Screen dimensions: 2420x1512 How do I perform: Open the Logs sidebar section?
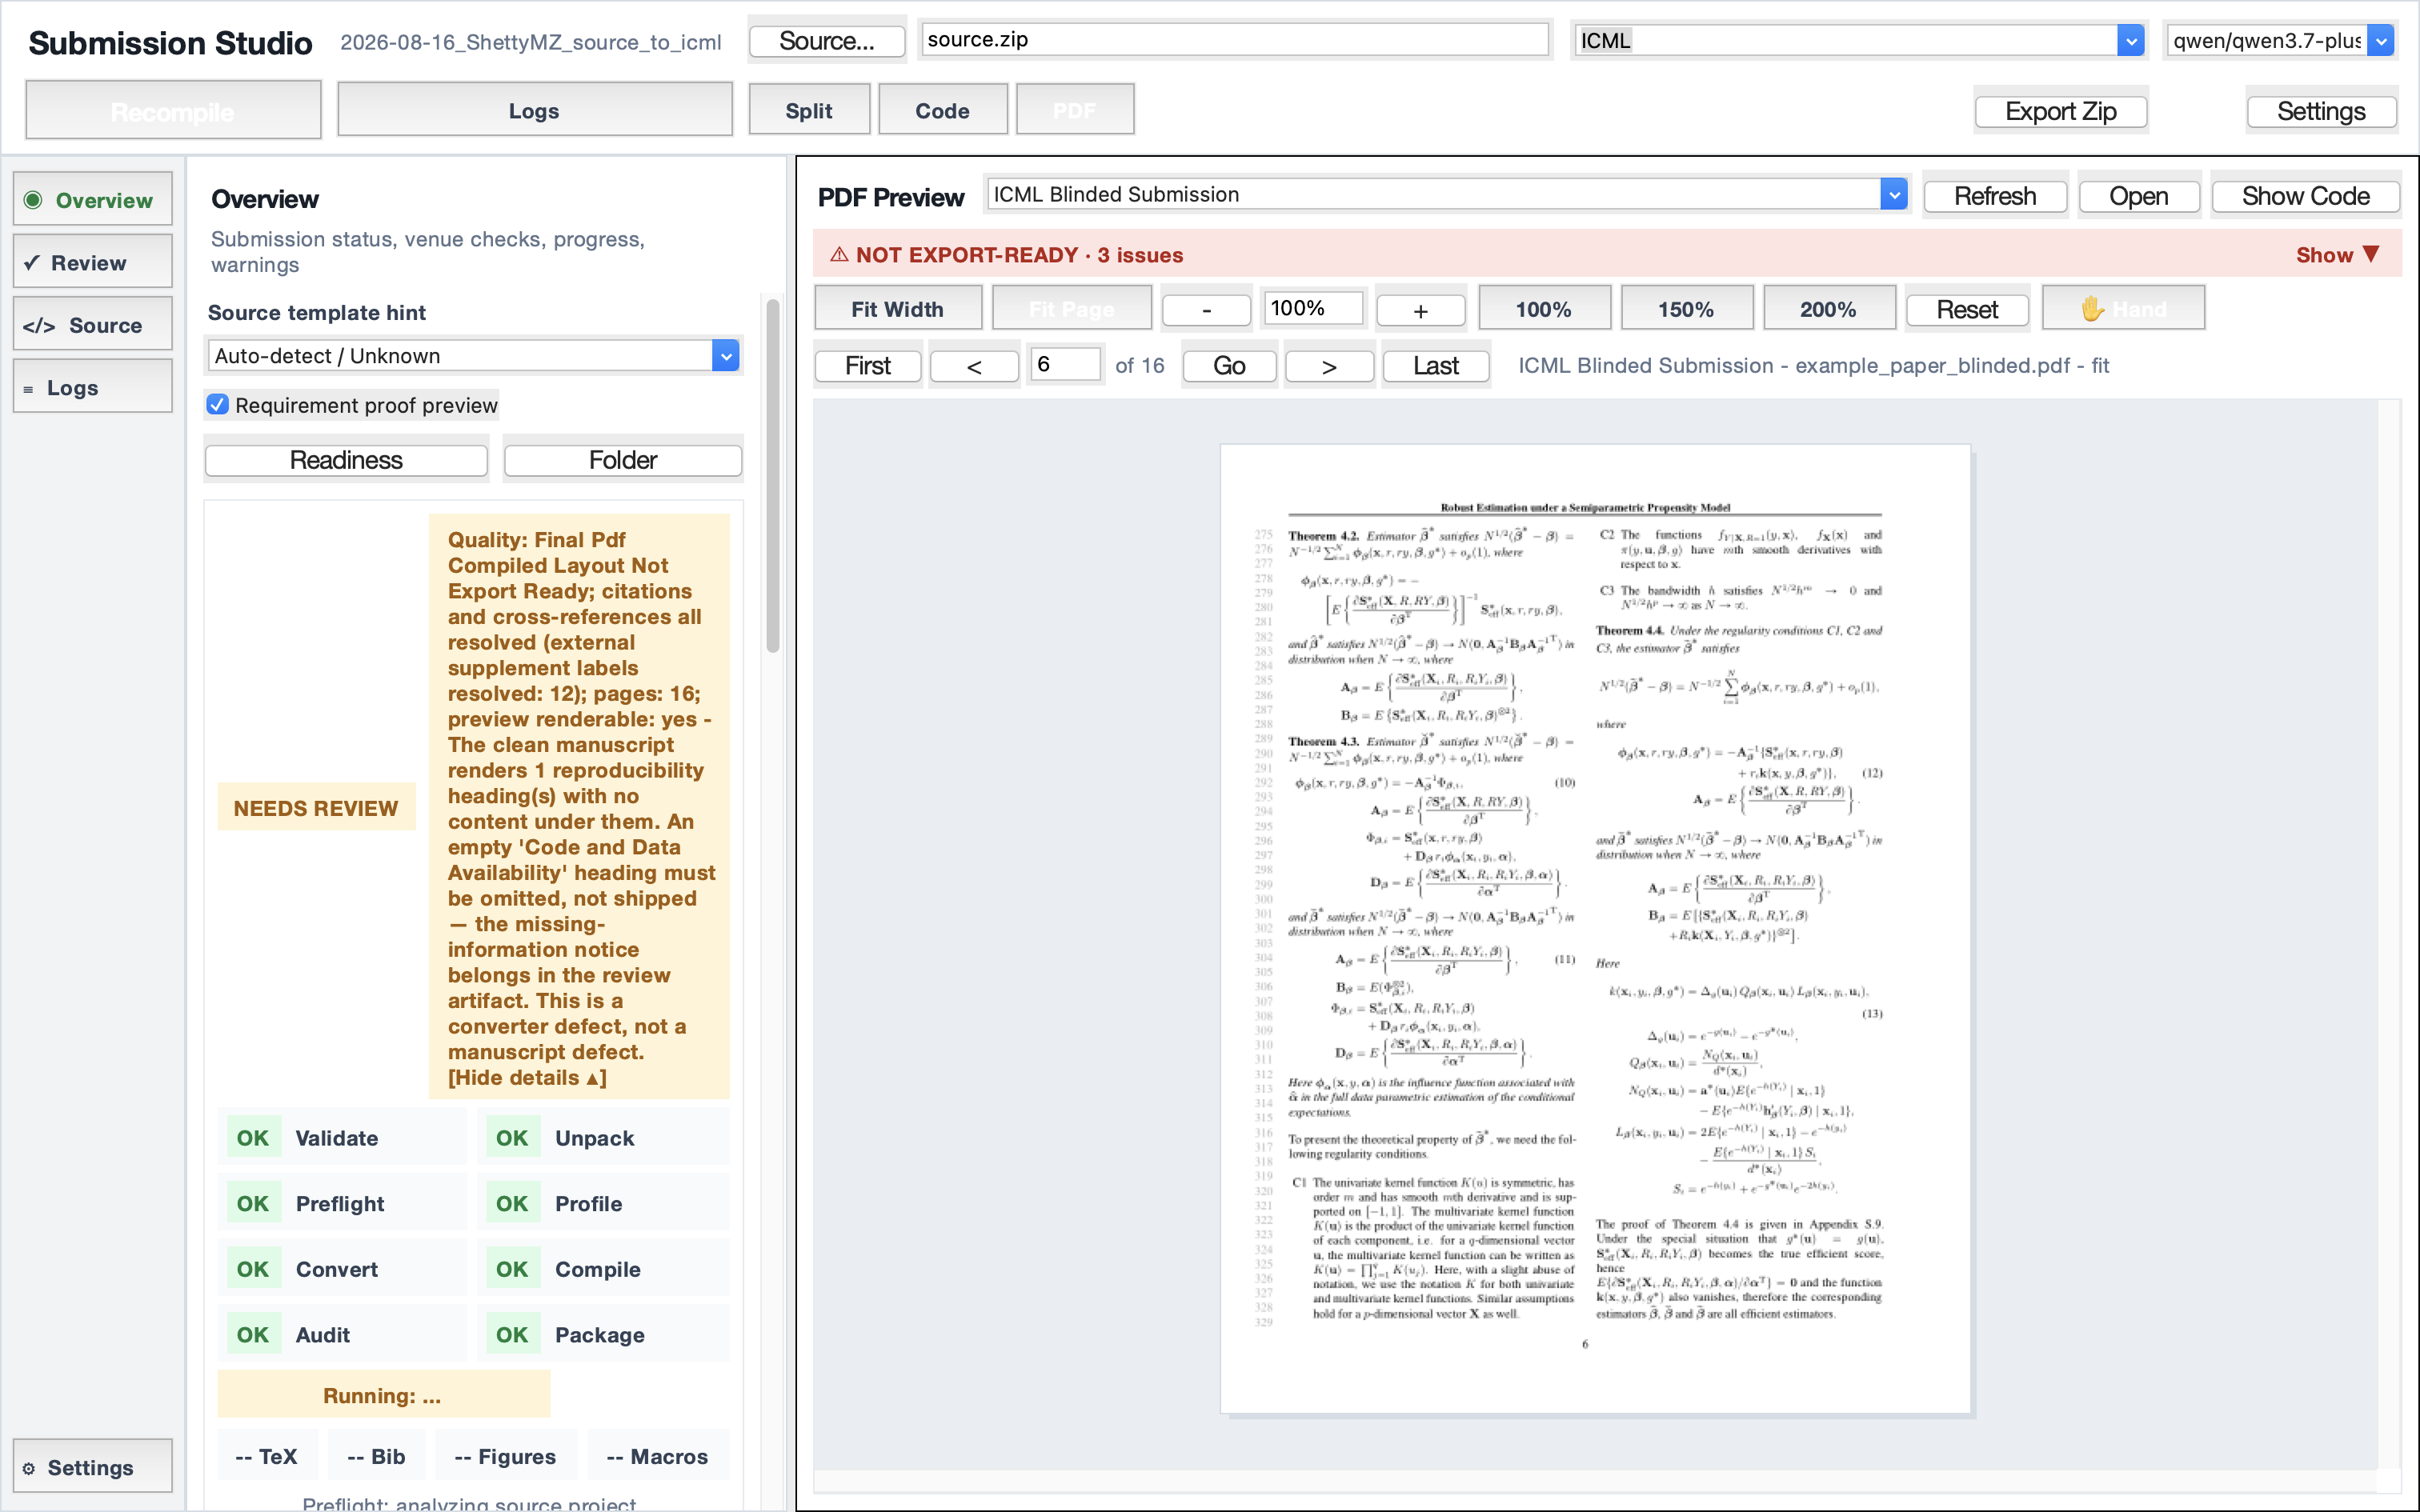pos(92,387)
